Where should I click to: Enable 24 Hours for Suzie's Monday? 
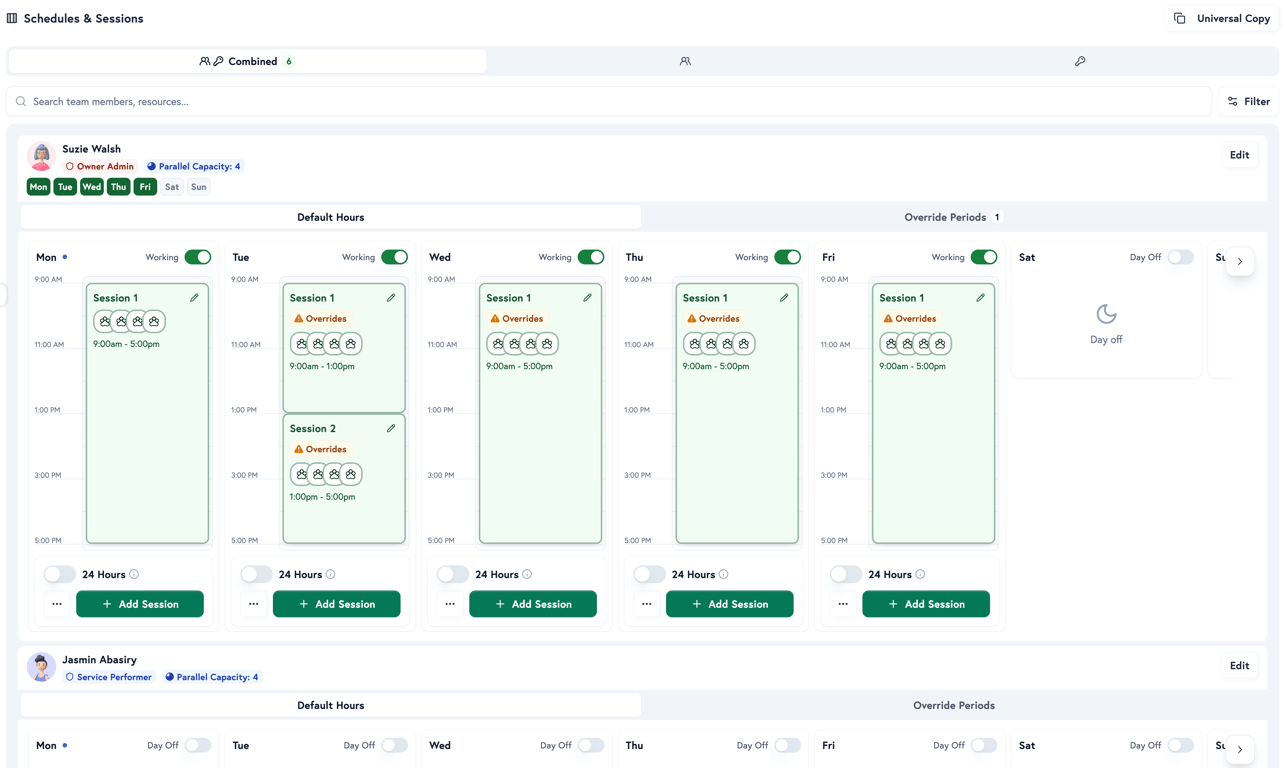click(59, 574)
